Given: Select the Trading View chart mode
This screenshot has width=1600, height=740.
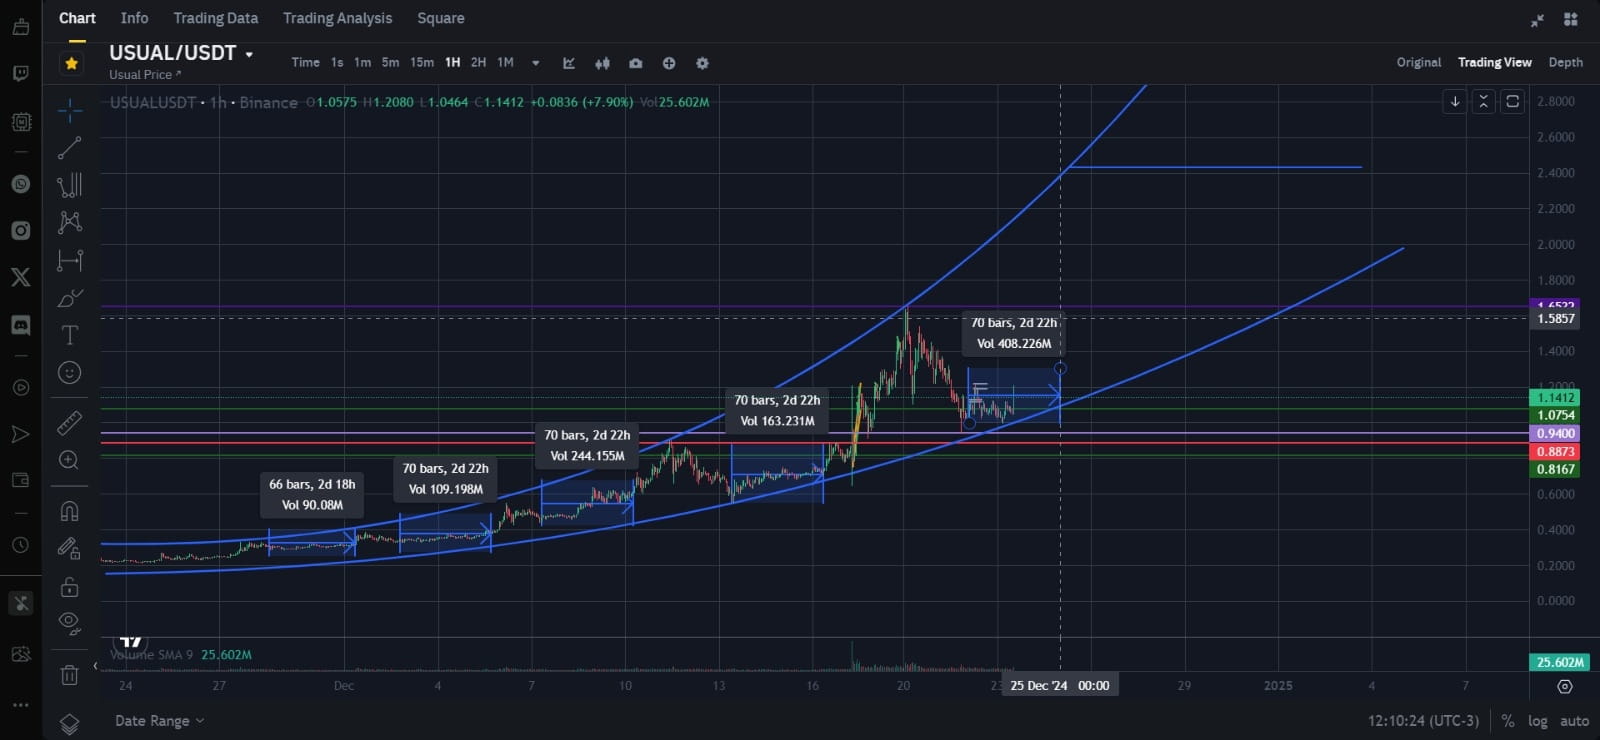Looking at the screenshot, I should click(x=1495, y=62).
